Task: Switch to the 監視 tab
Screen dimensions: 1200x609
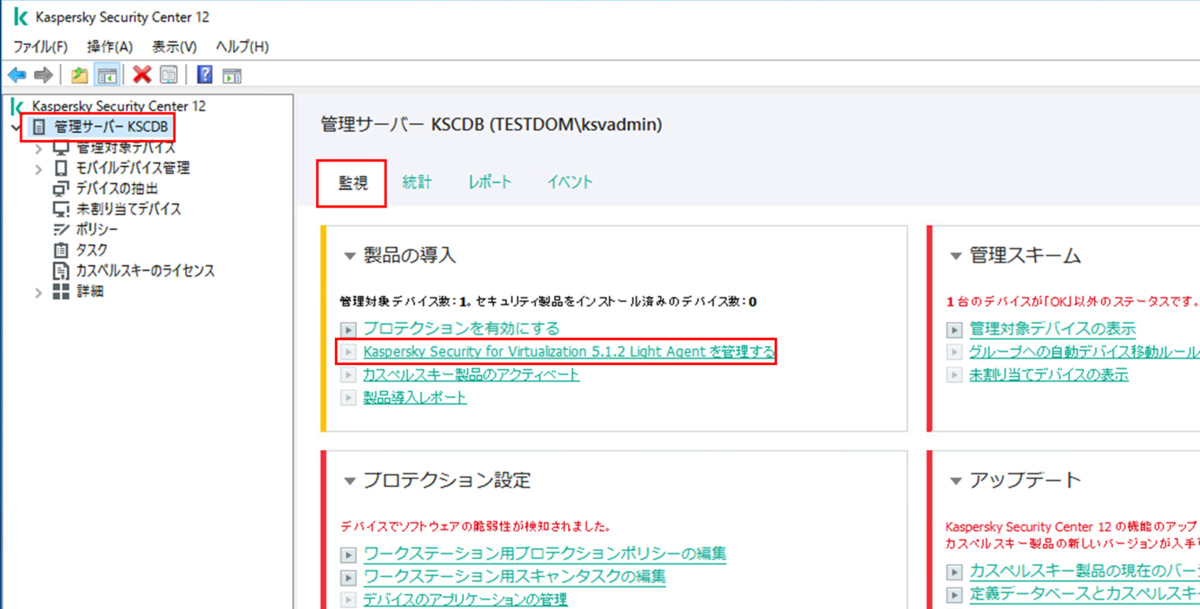Action: 352,182
